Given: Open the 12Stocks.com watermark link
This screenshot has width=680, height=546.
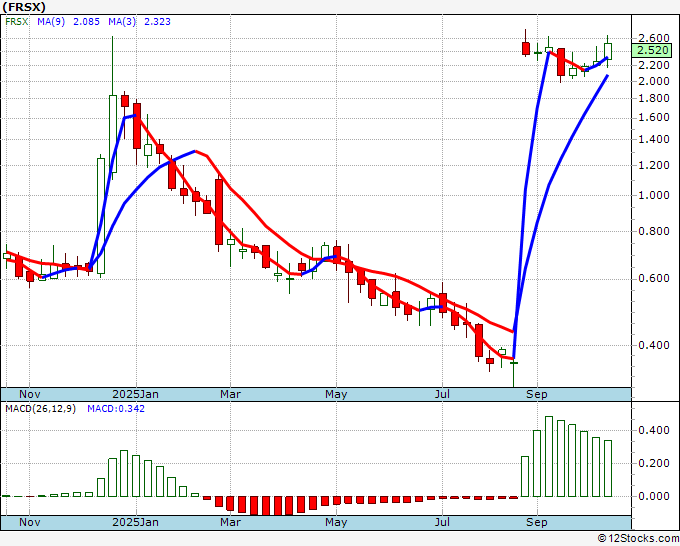Looking at the screenshot, I should click(637, 538).
